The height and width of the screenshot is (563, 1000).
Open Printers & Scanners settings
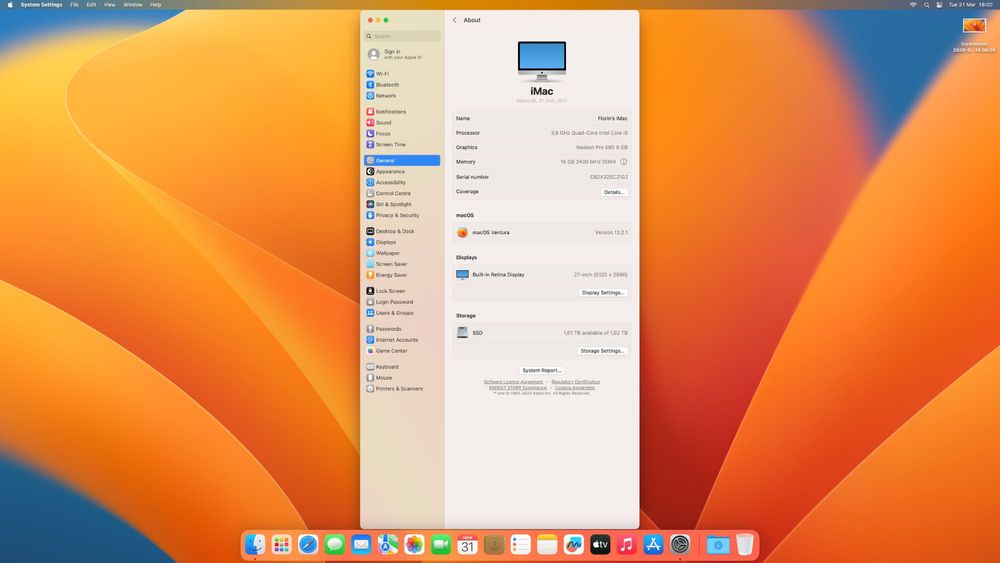click(402, 388)
